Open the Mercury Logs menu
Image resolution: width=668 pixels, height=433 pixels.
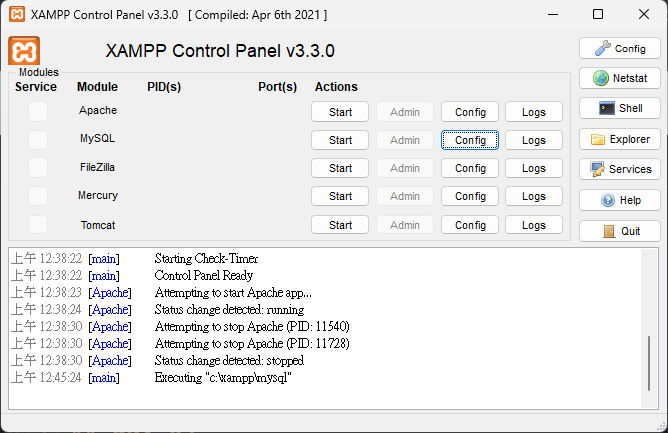click(x=534, y=196)
